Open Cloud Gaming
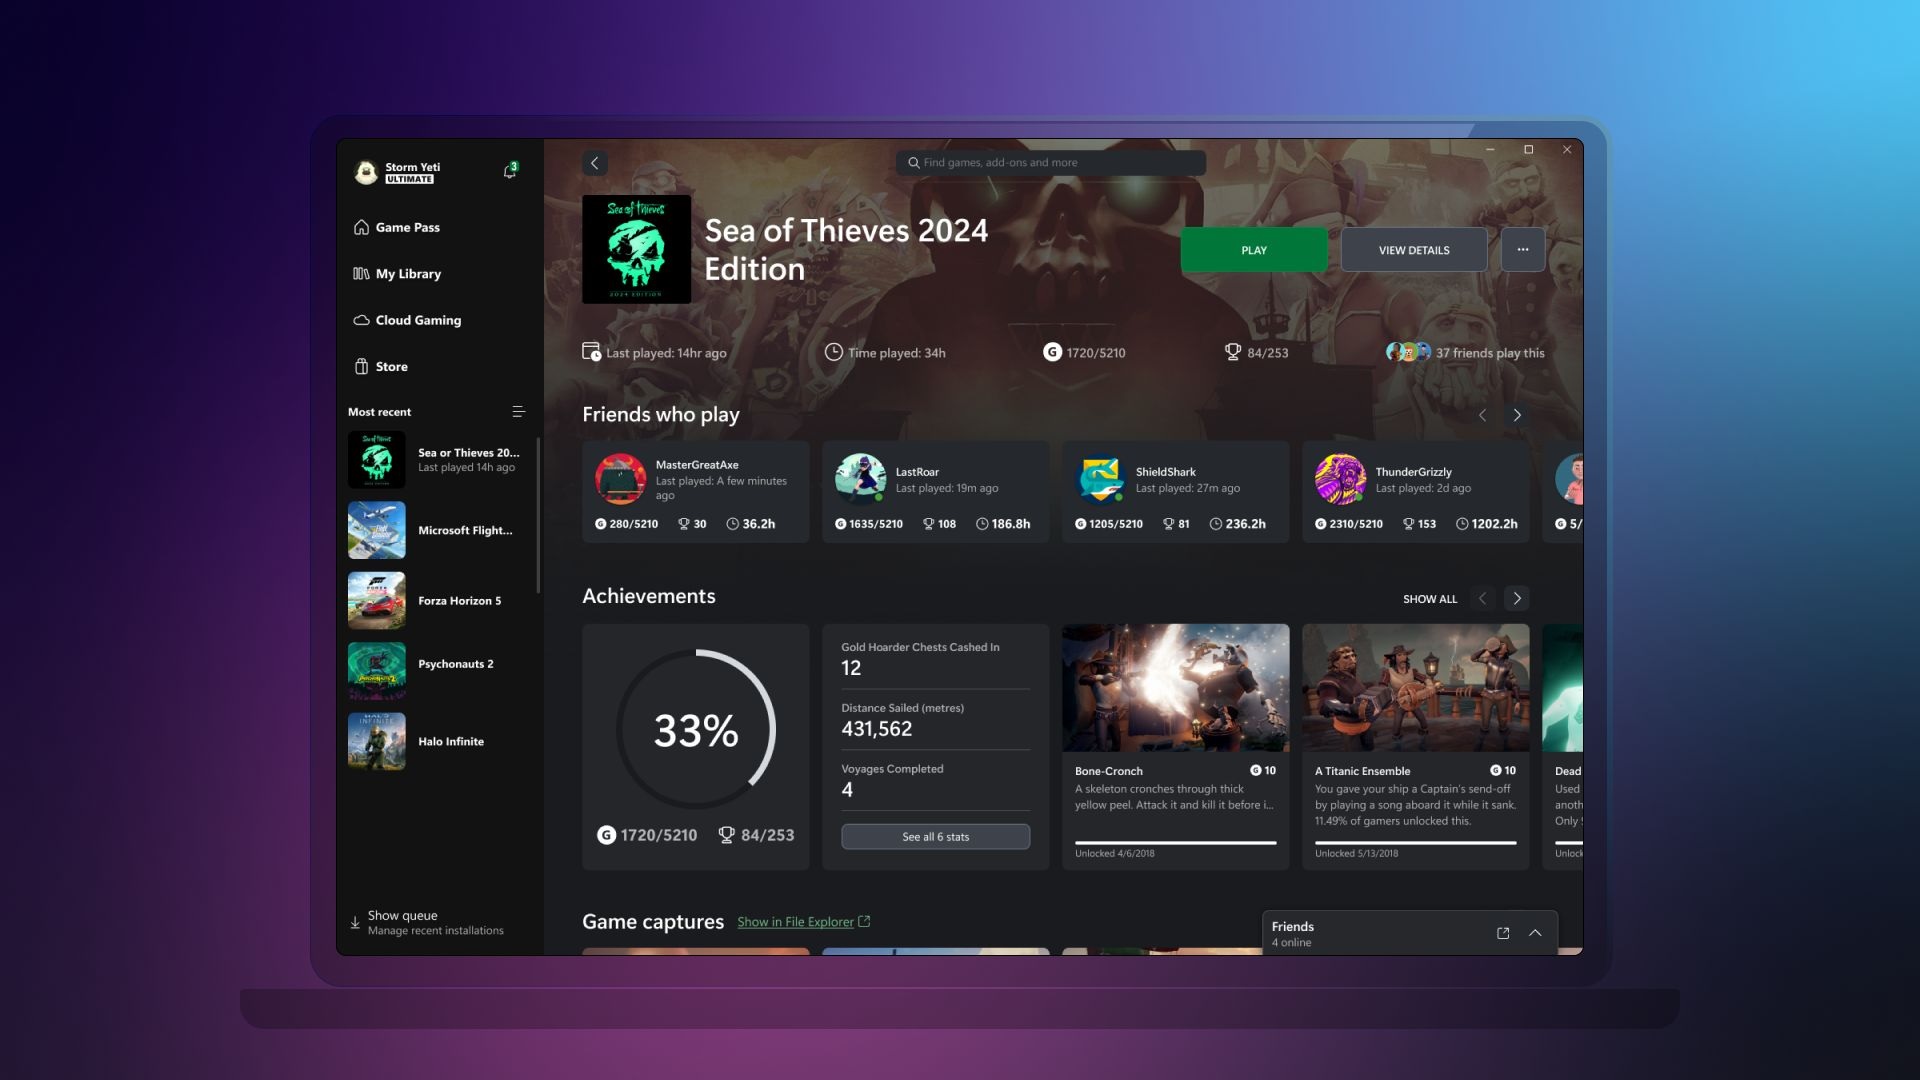This screenshot has height=1080, width=1920. [417, 320]
